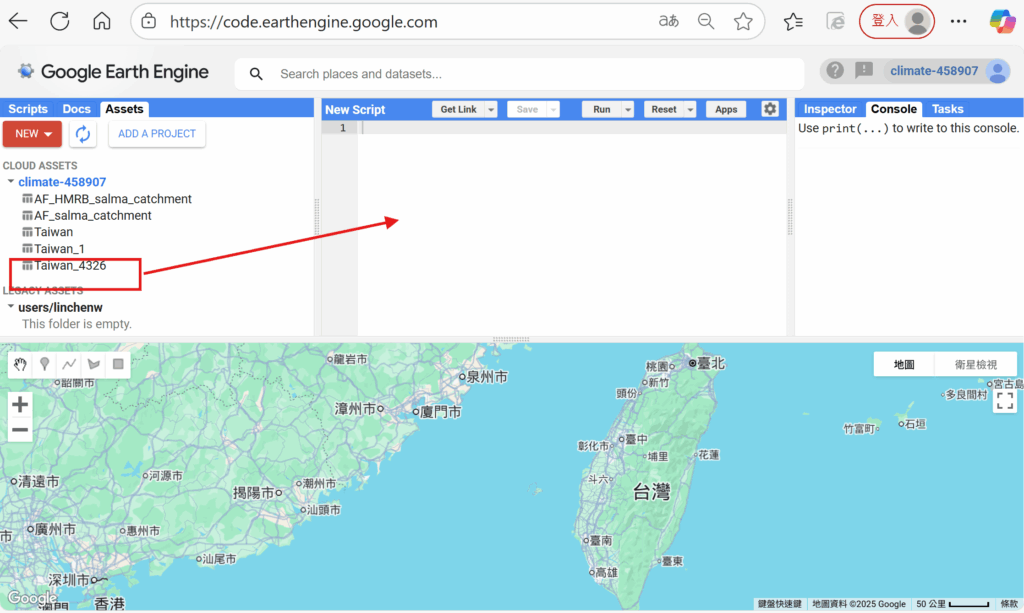This screenshot has height=613, width=1024.
Task: Select the draw polygon shape tool
Action: (94, 364)
